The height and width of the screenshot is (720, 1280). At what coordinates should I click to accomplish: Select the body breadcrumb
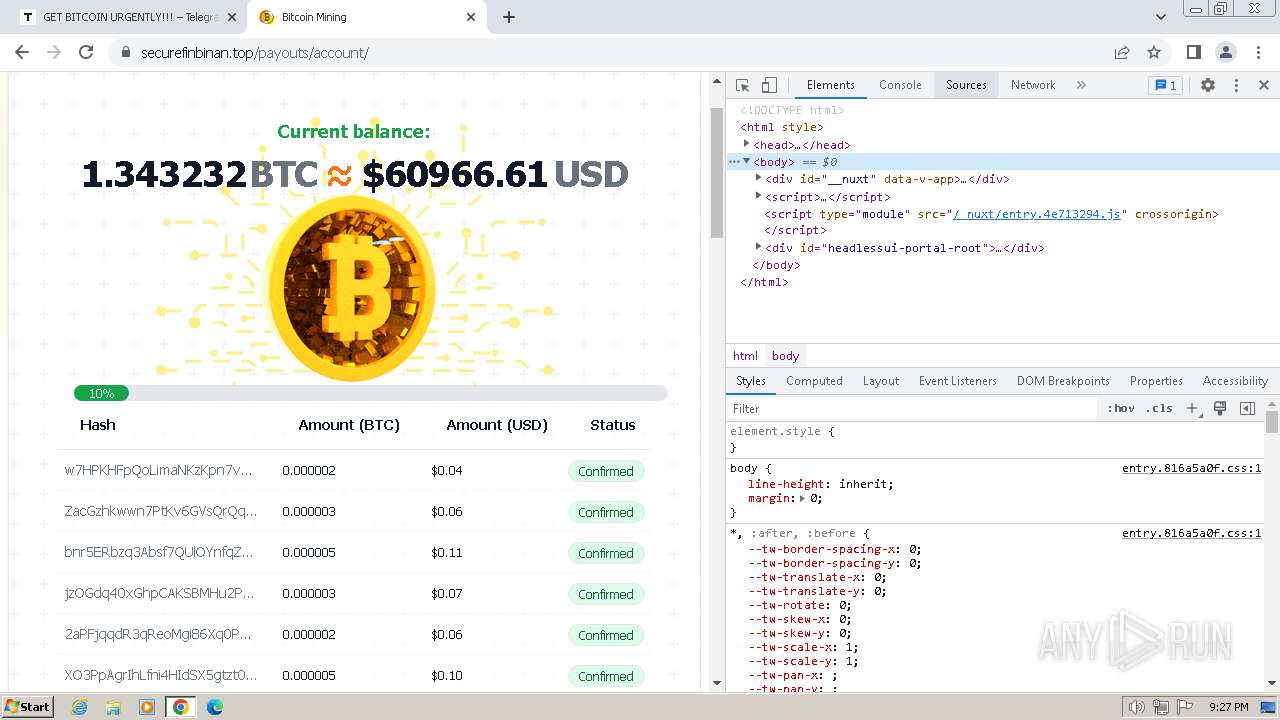pyautogui.click(x=785, y=356)
